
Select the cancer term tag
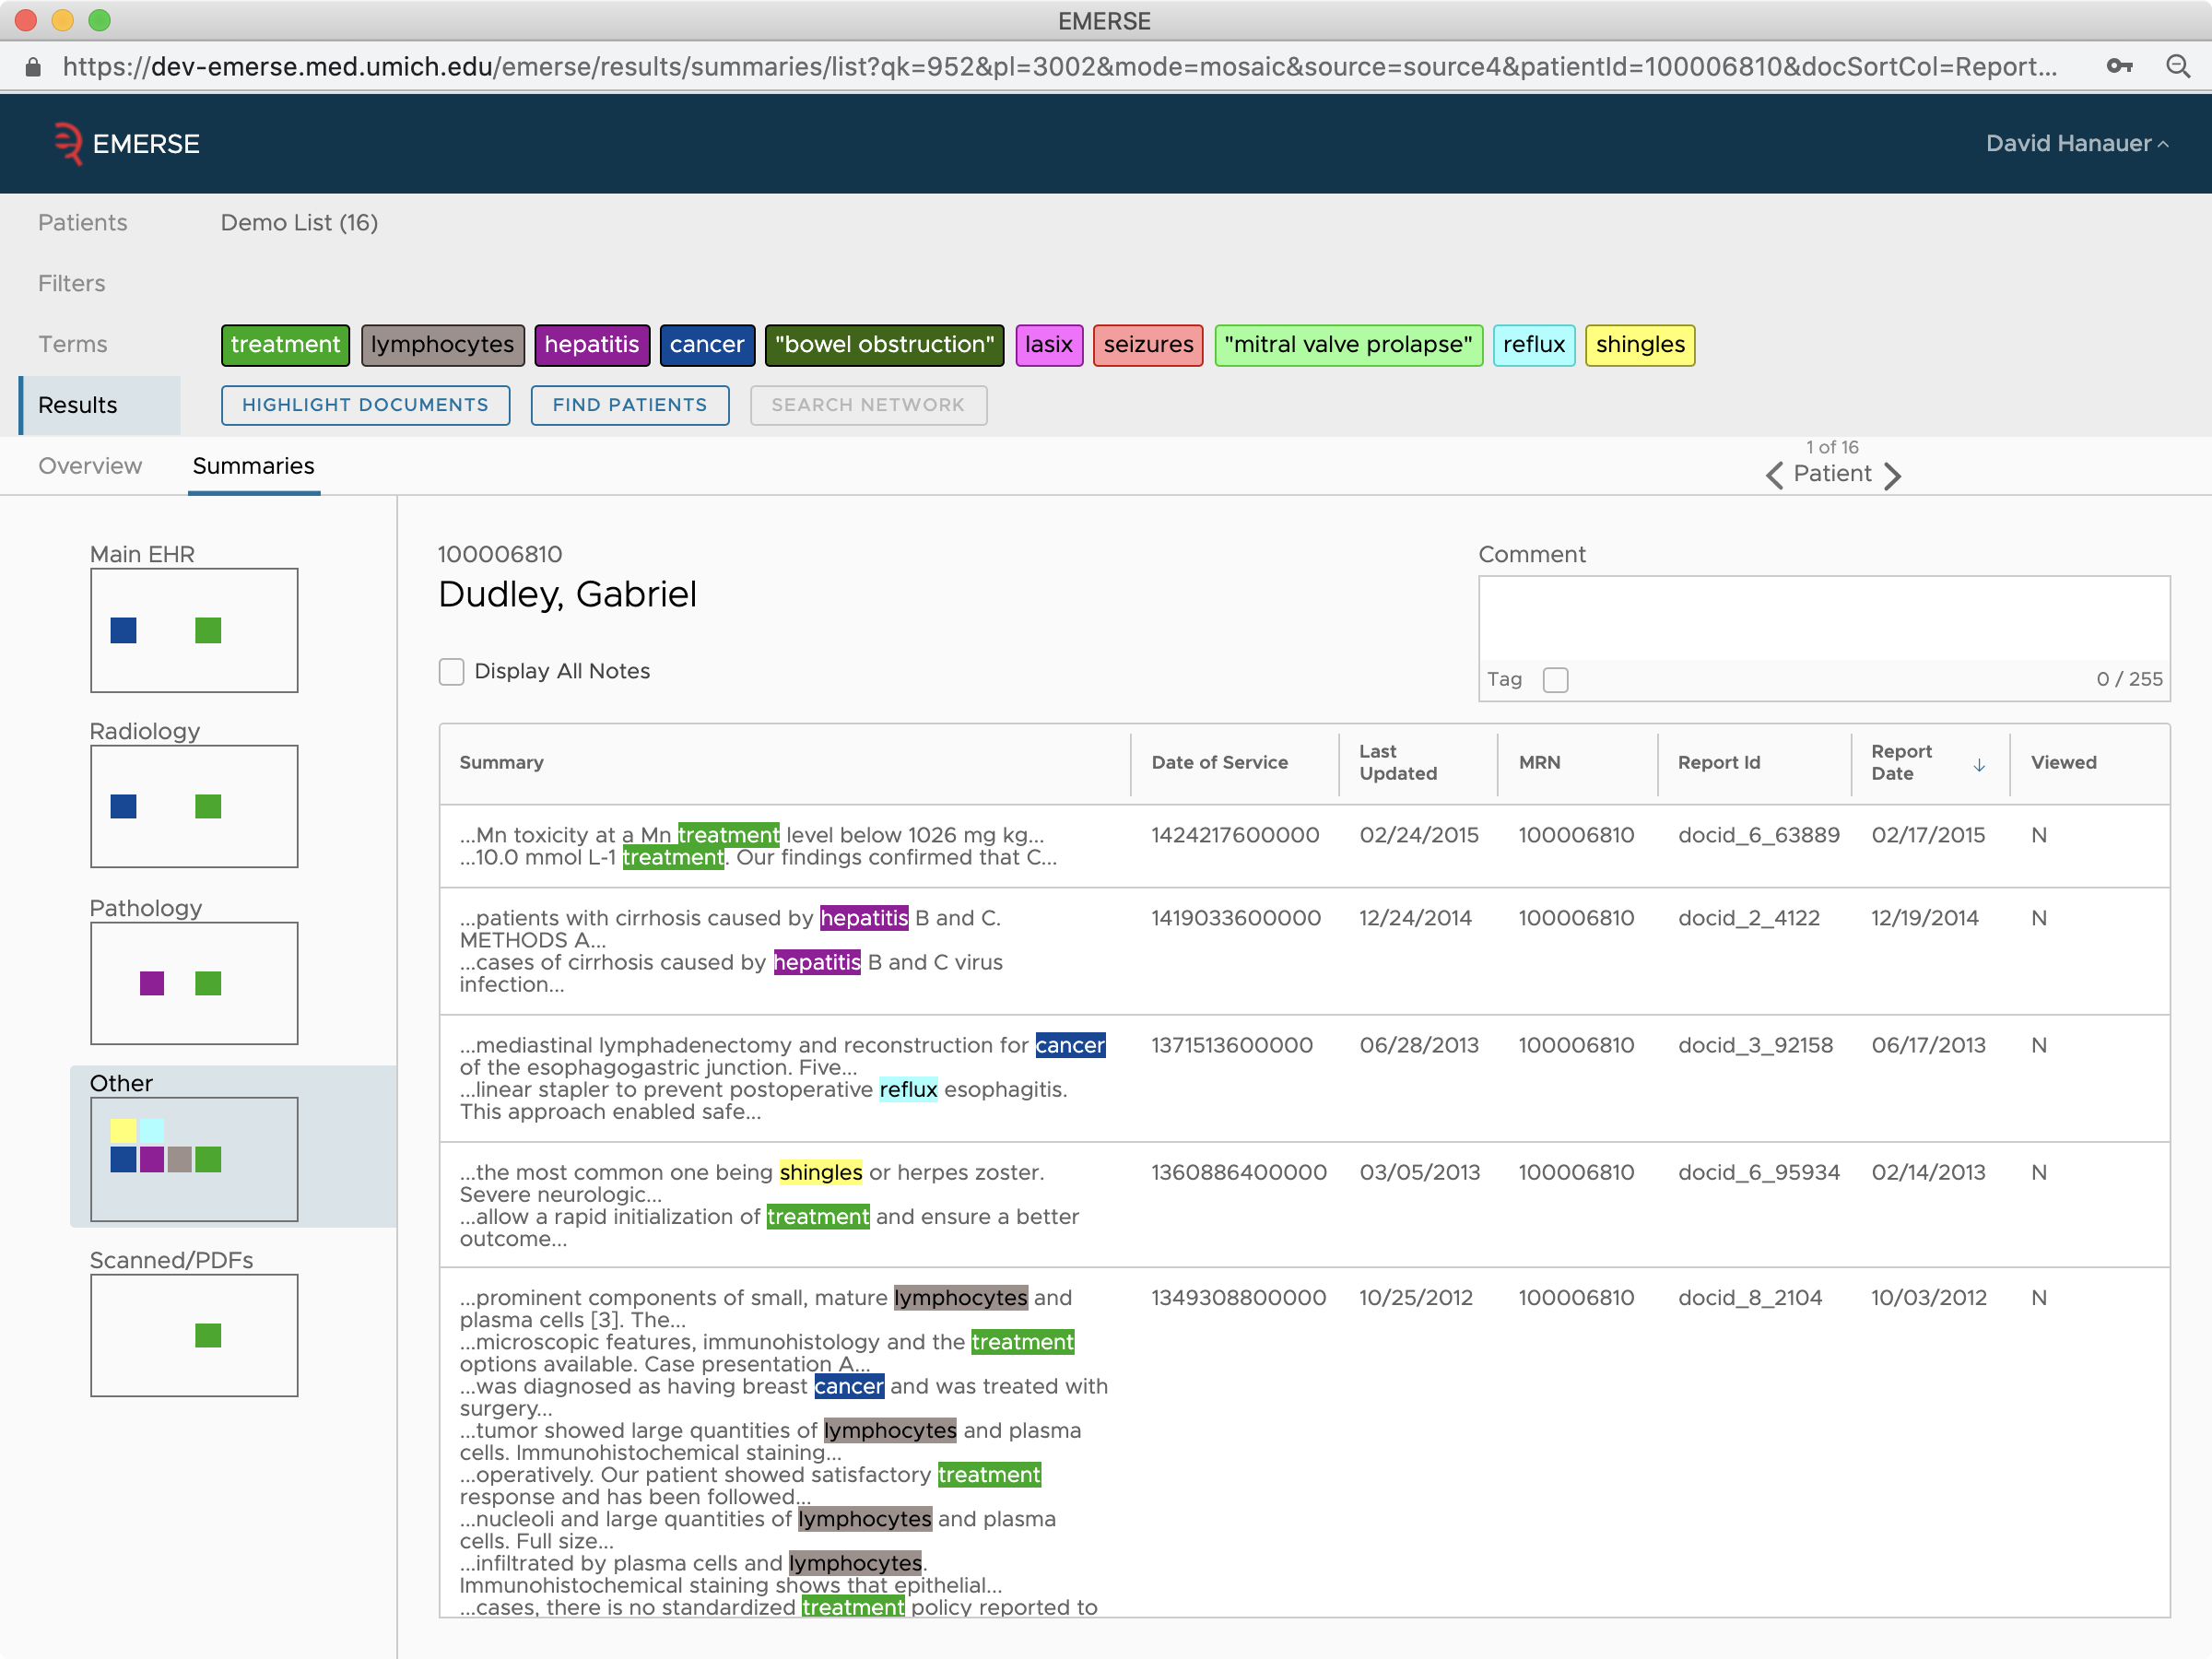(707, 345)
